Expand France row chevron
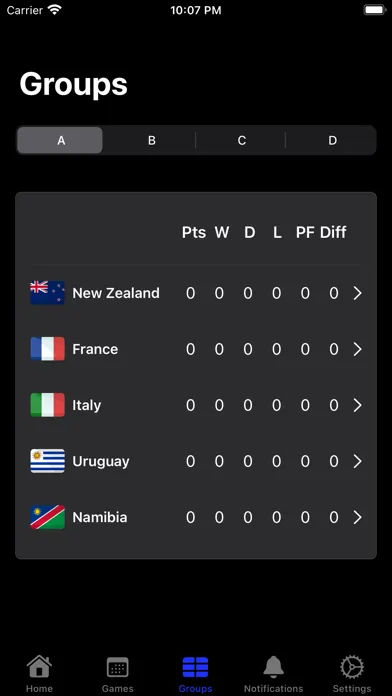This screenshot has height=696, width=392. (357, 349)
